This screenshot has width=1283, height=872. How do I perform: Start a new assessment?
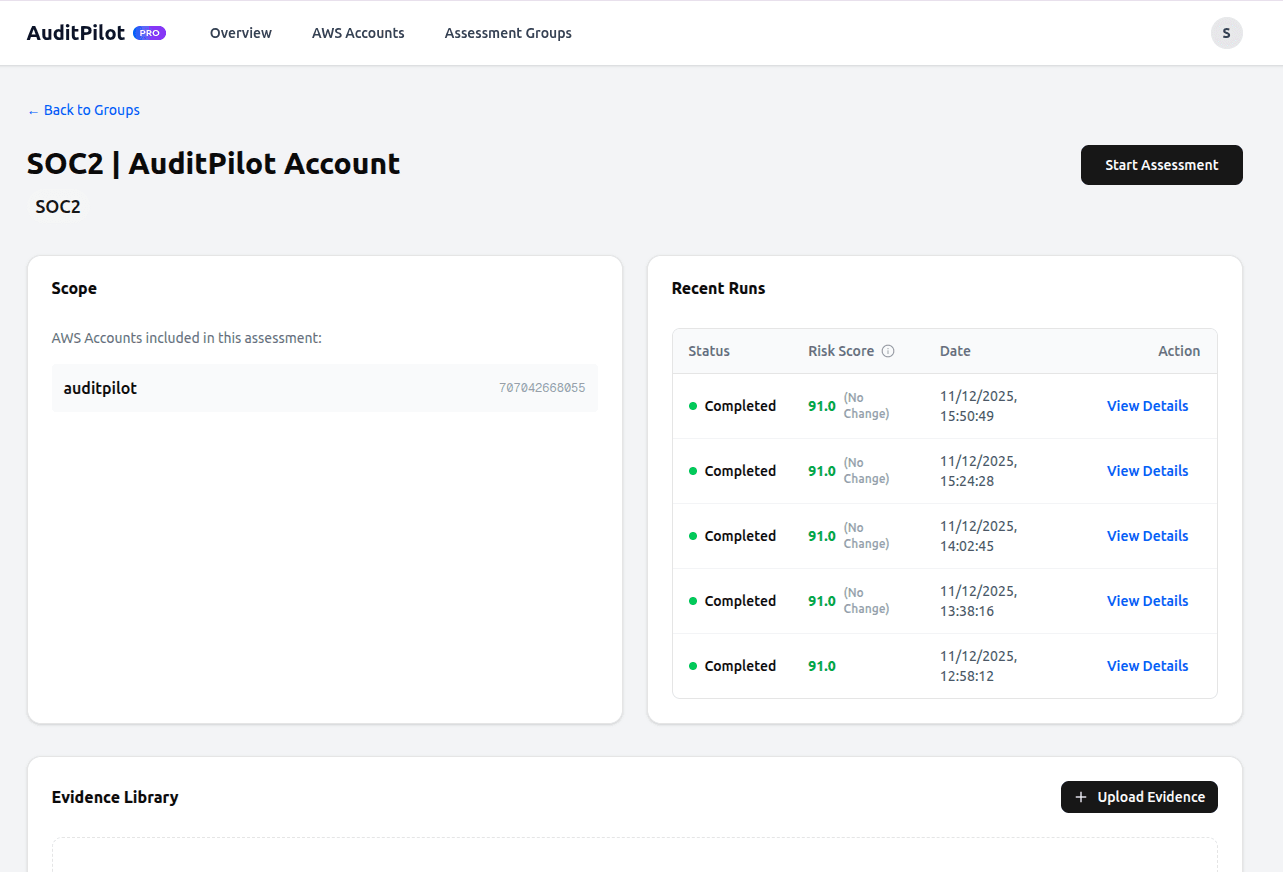[x=1161, y=165]
